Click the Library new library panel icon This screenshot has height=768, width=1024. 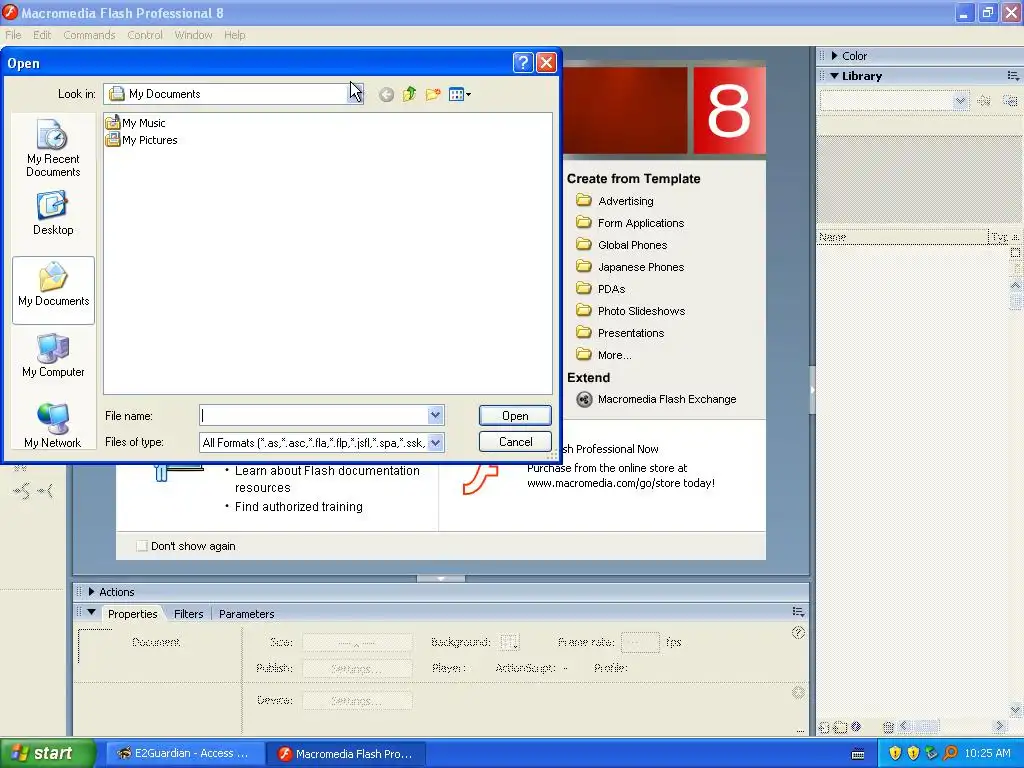coord(1010,101)
